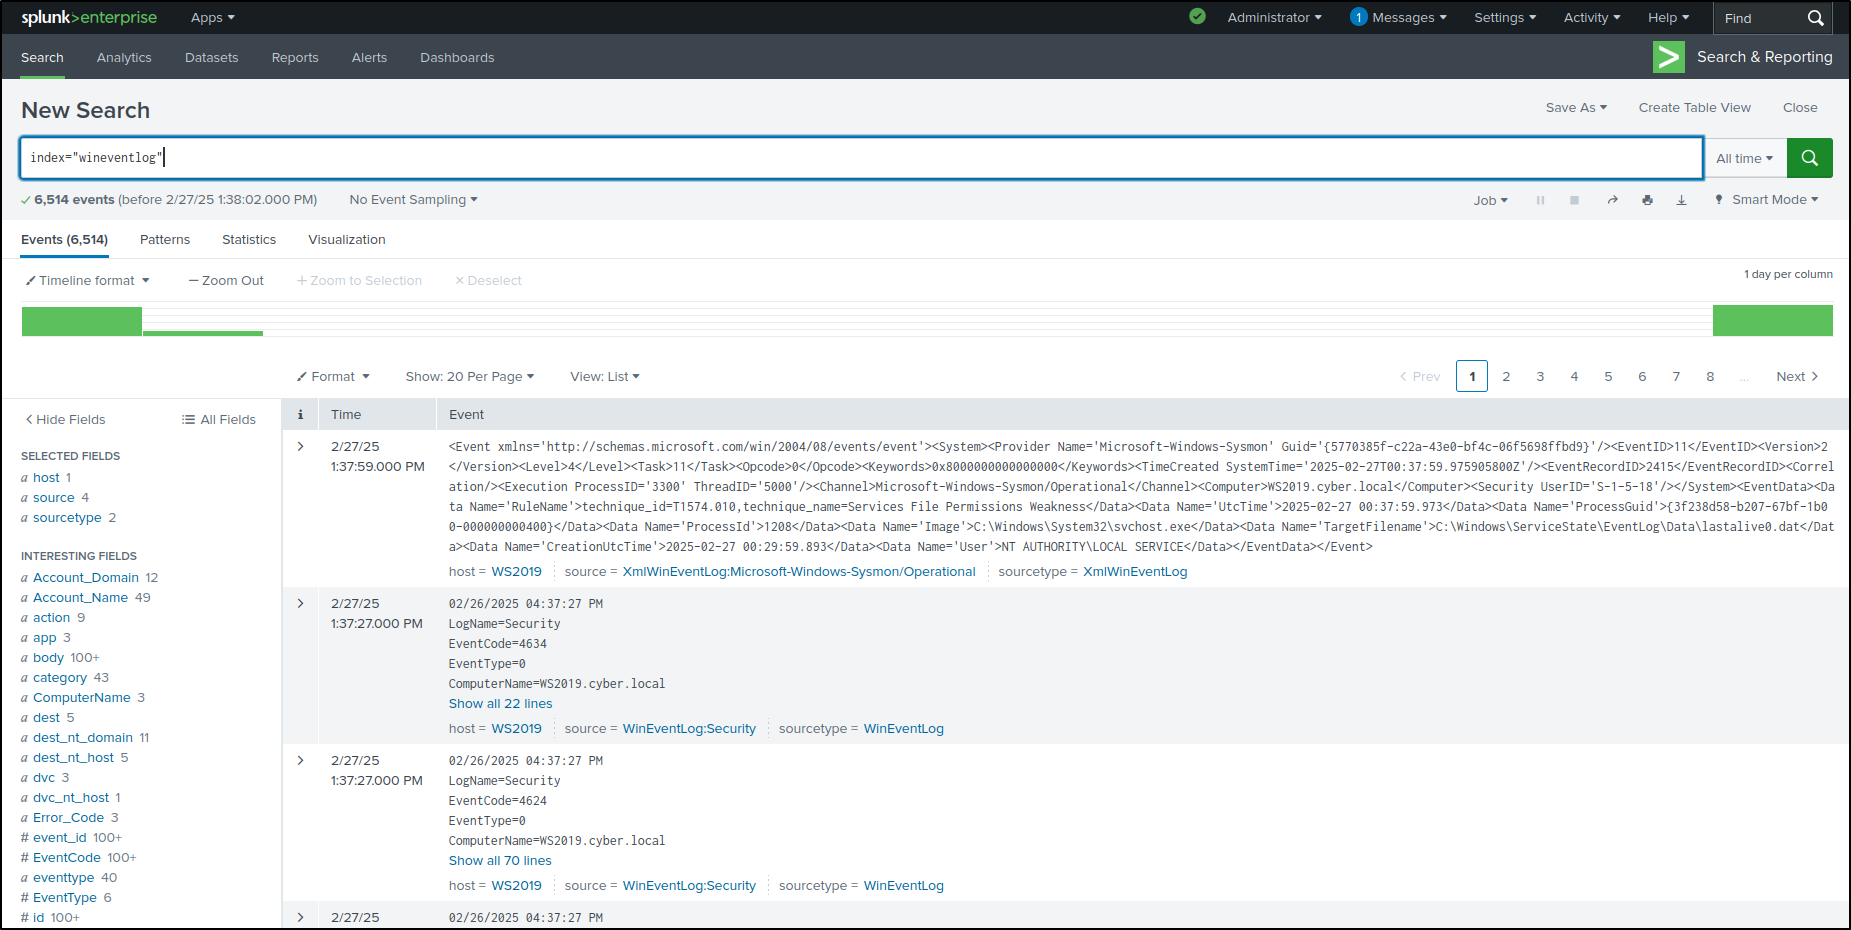Print the search results
1851x930 pixels.
pyautogui.click(x=1648, y=199)
